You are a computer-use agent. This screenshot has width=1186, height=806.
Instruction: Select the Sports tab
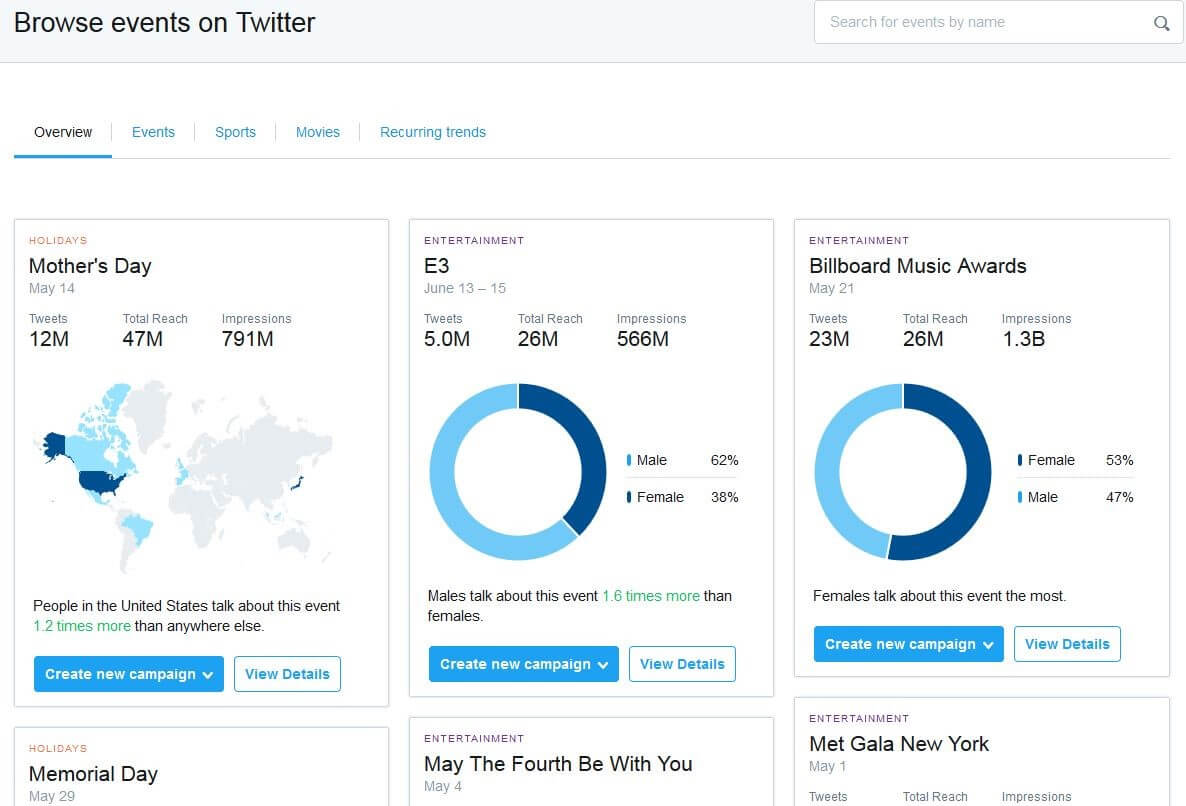[x=235, y=132]
